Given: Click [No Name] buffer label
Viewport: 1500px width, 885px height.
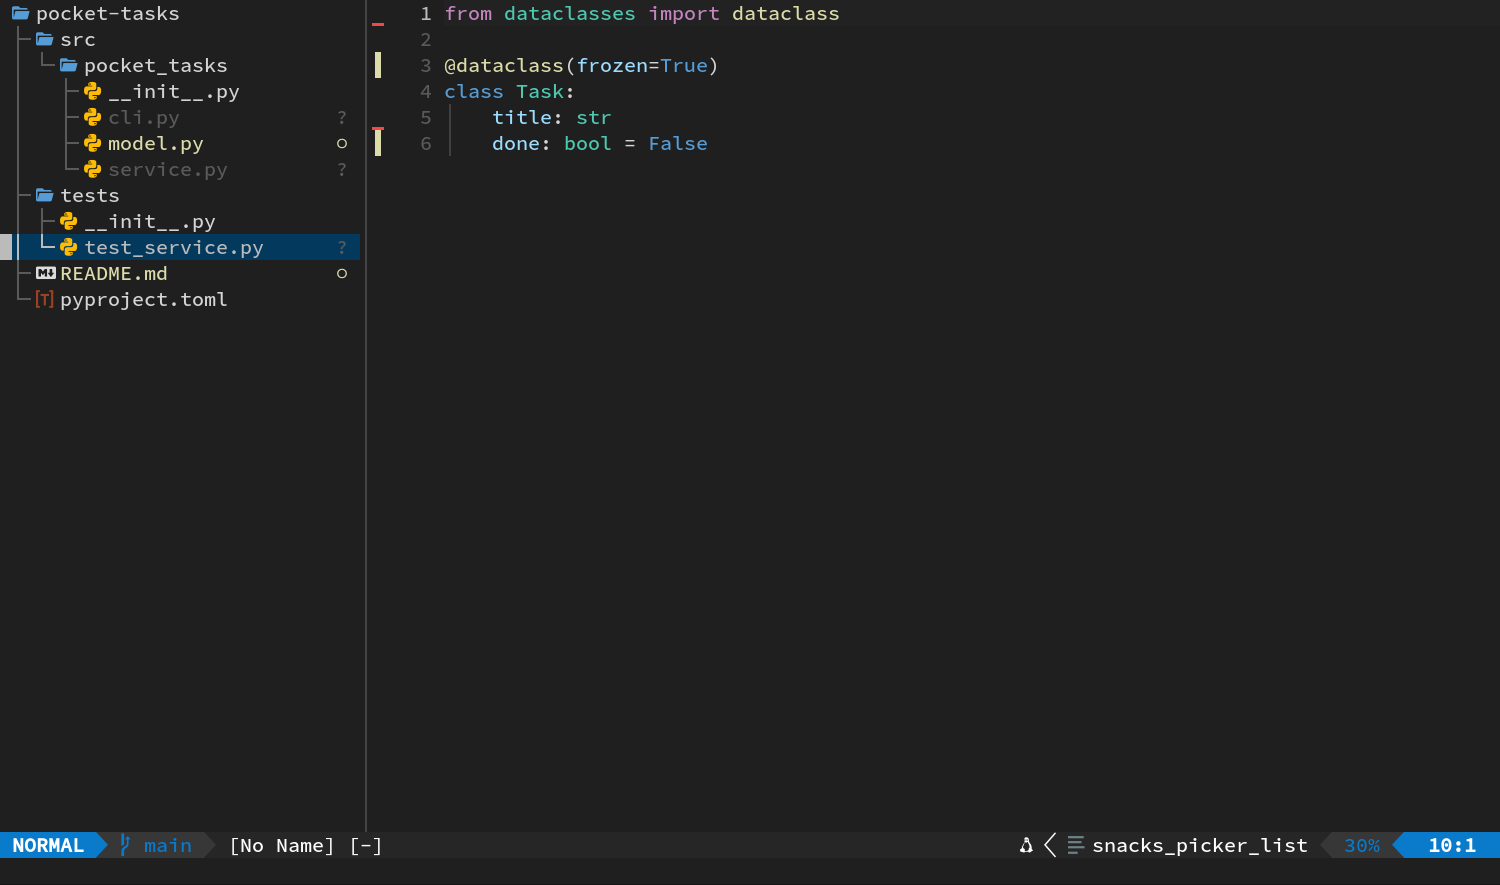Looking at the screenshot, I should tap(282, 846).
